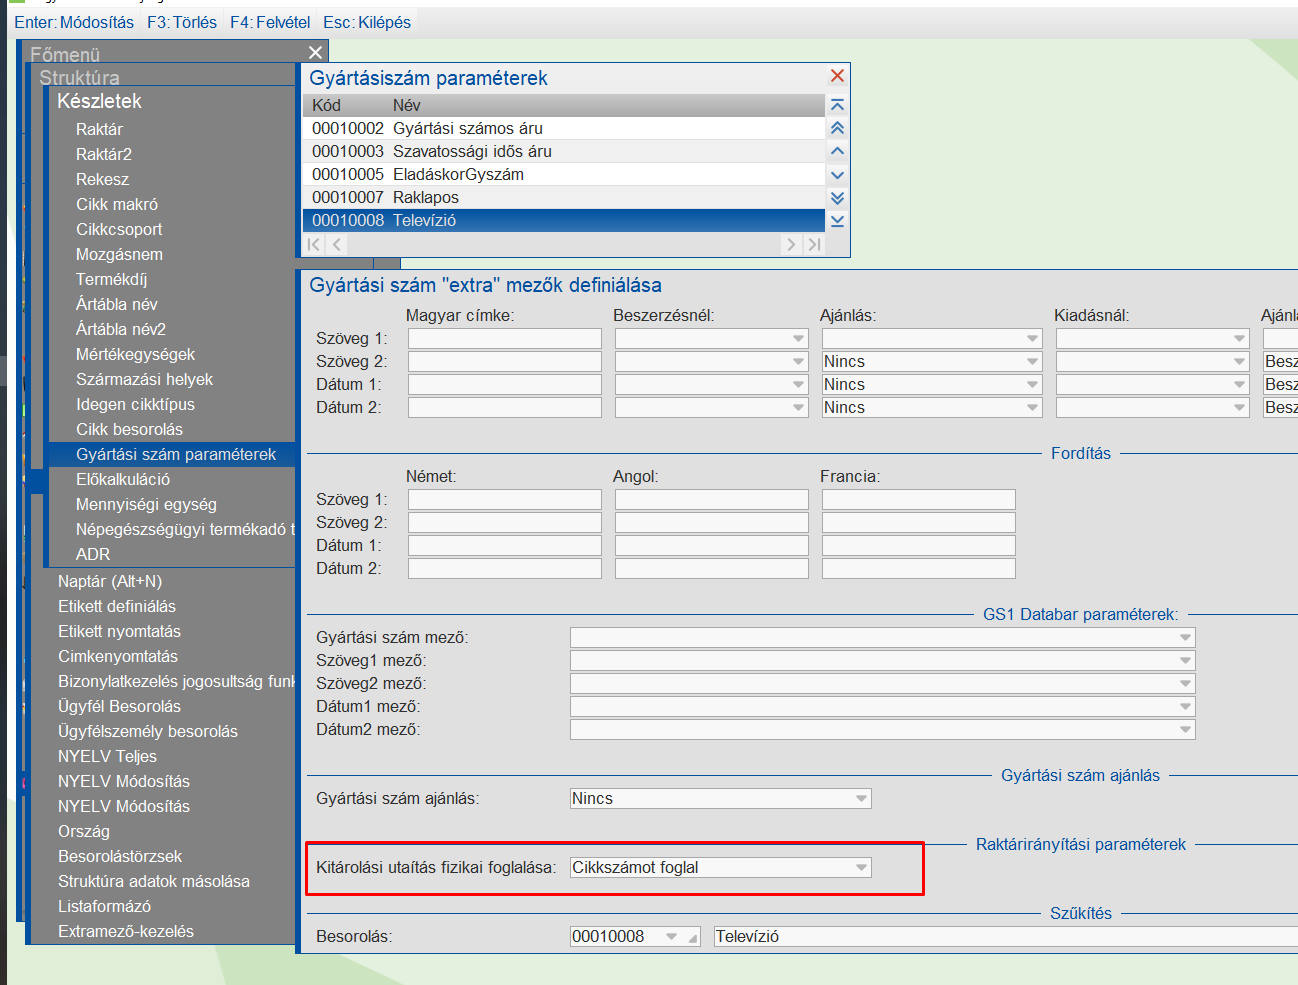This screenshot has width=1298, height=985.
Task: Open Előkalkuláció menu item
Action: tap(123, 479)
